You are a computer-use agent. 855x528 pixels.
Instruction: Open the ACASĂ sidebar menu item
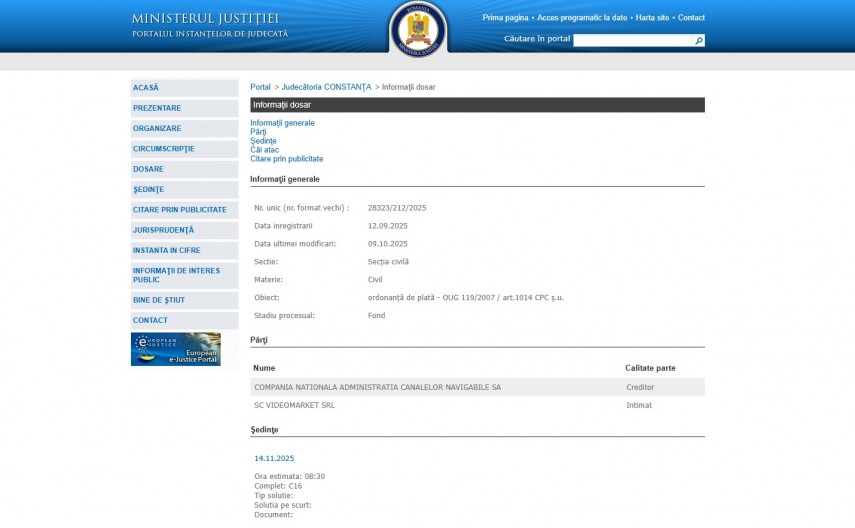point(184,88)
